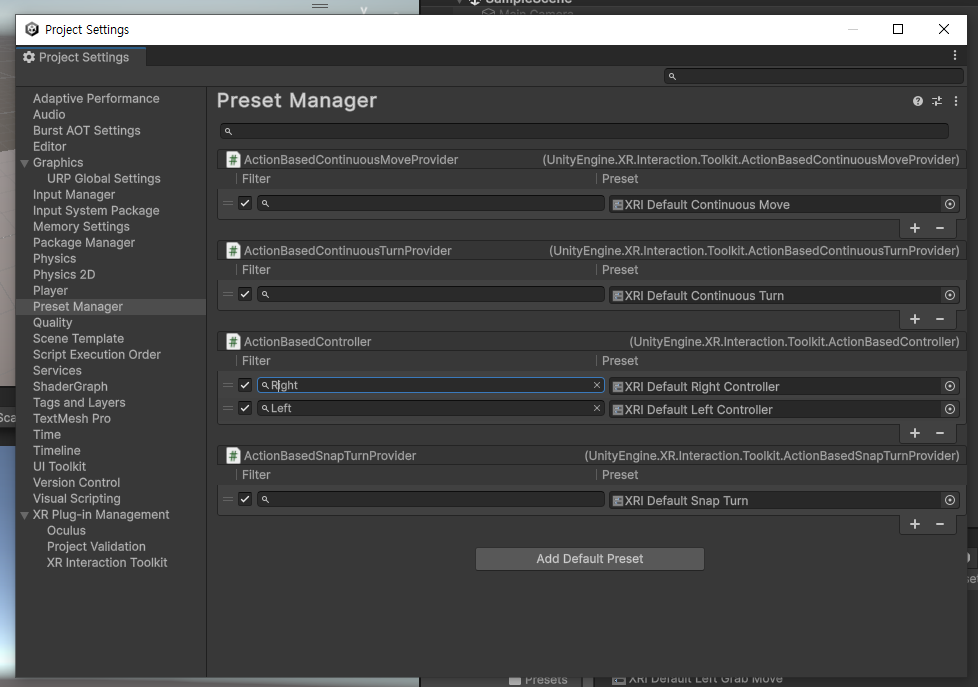Viewport: 978px width, 687px height.
Task: Click the top Project Settings search field
Action: [x=813, y=76]
